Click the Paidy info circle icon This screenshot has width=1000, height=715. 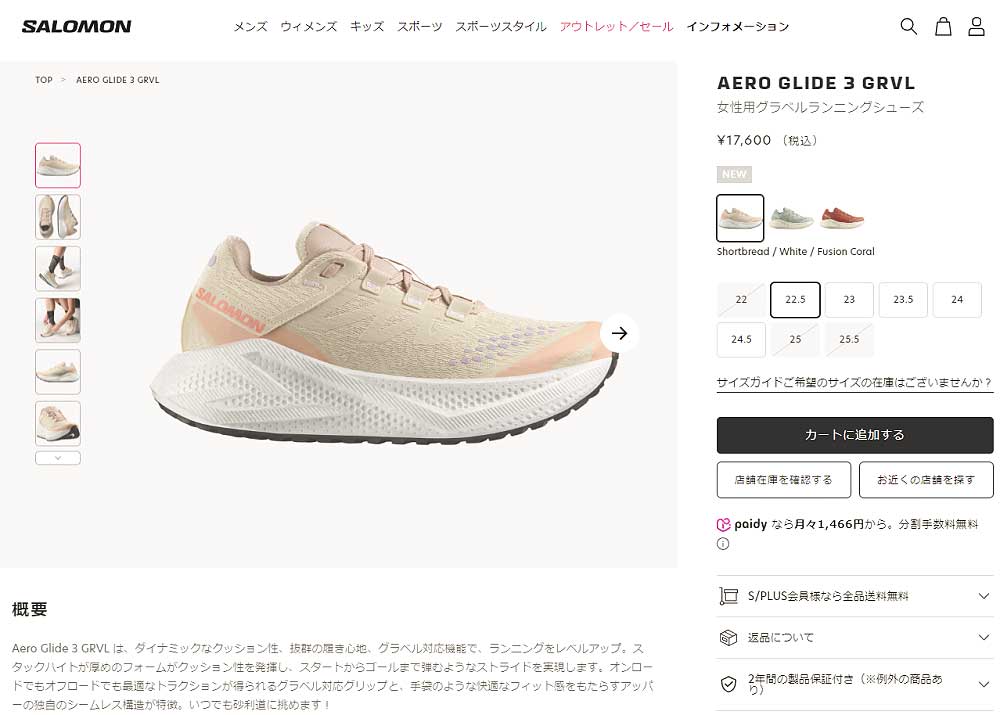tap(723, 544)
